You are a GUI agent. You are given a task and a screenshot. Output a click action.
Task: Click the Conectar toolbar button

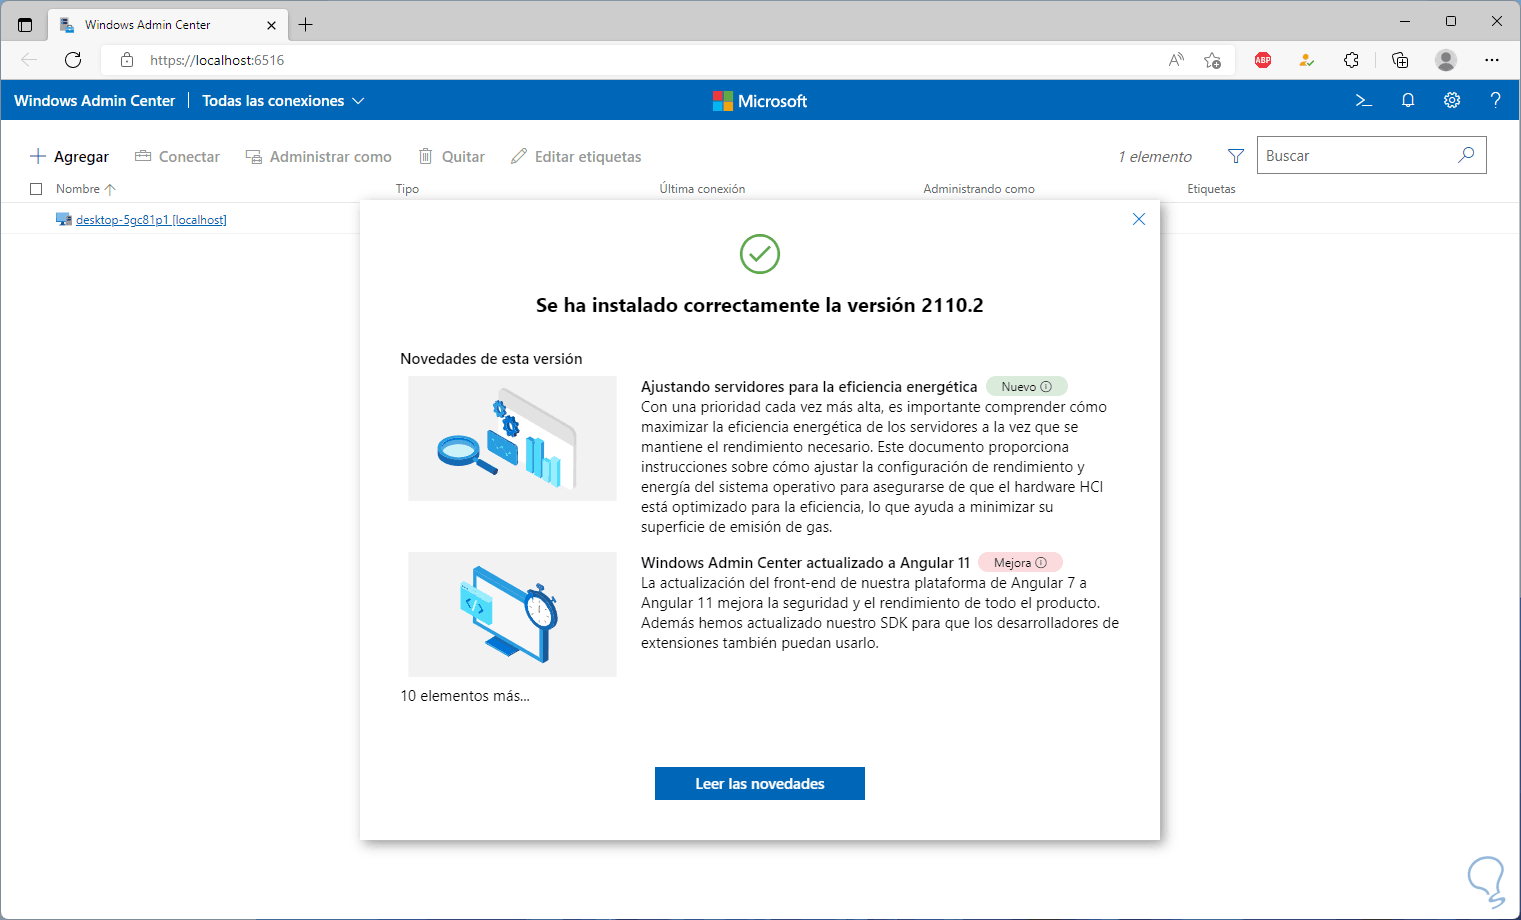click(177, 156)
